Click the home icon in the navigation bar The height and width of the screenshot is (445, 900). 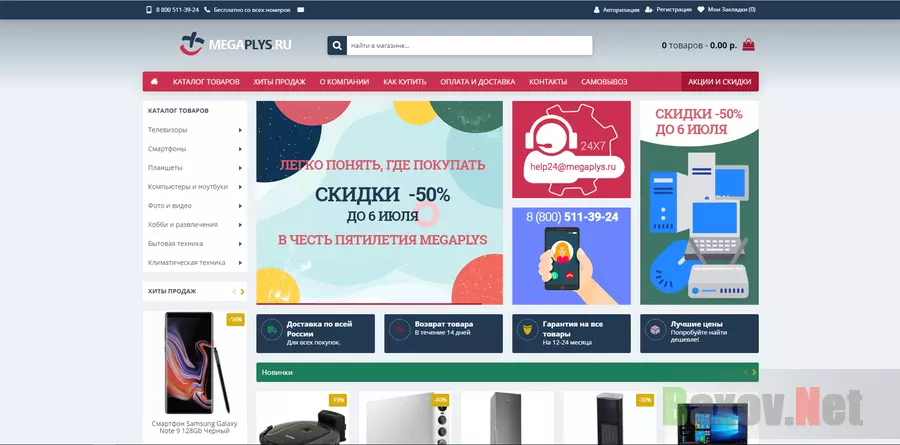(x=154, y=82)
